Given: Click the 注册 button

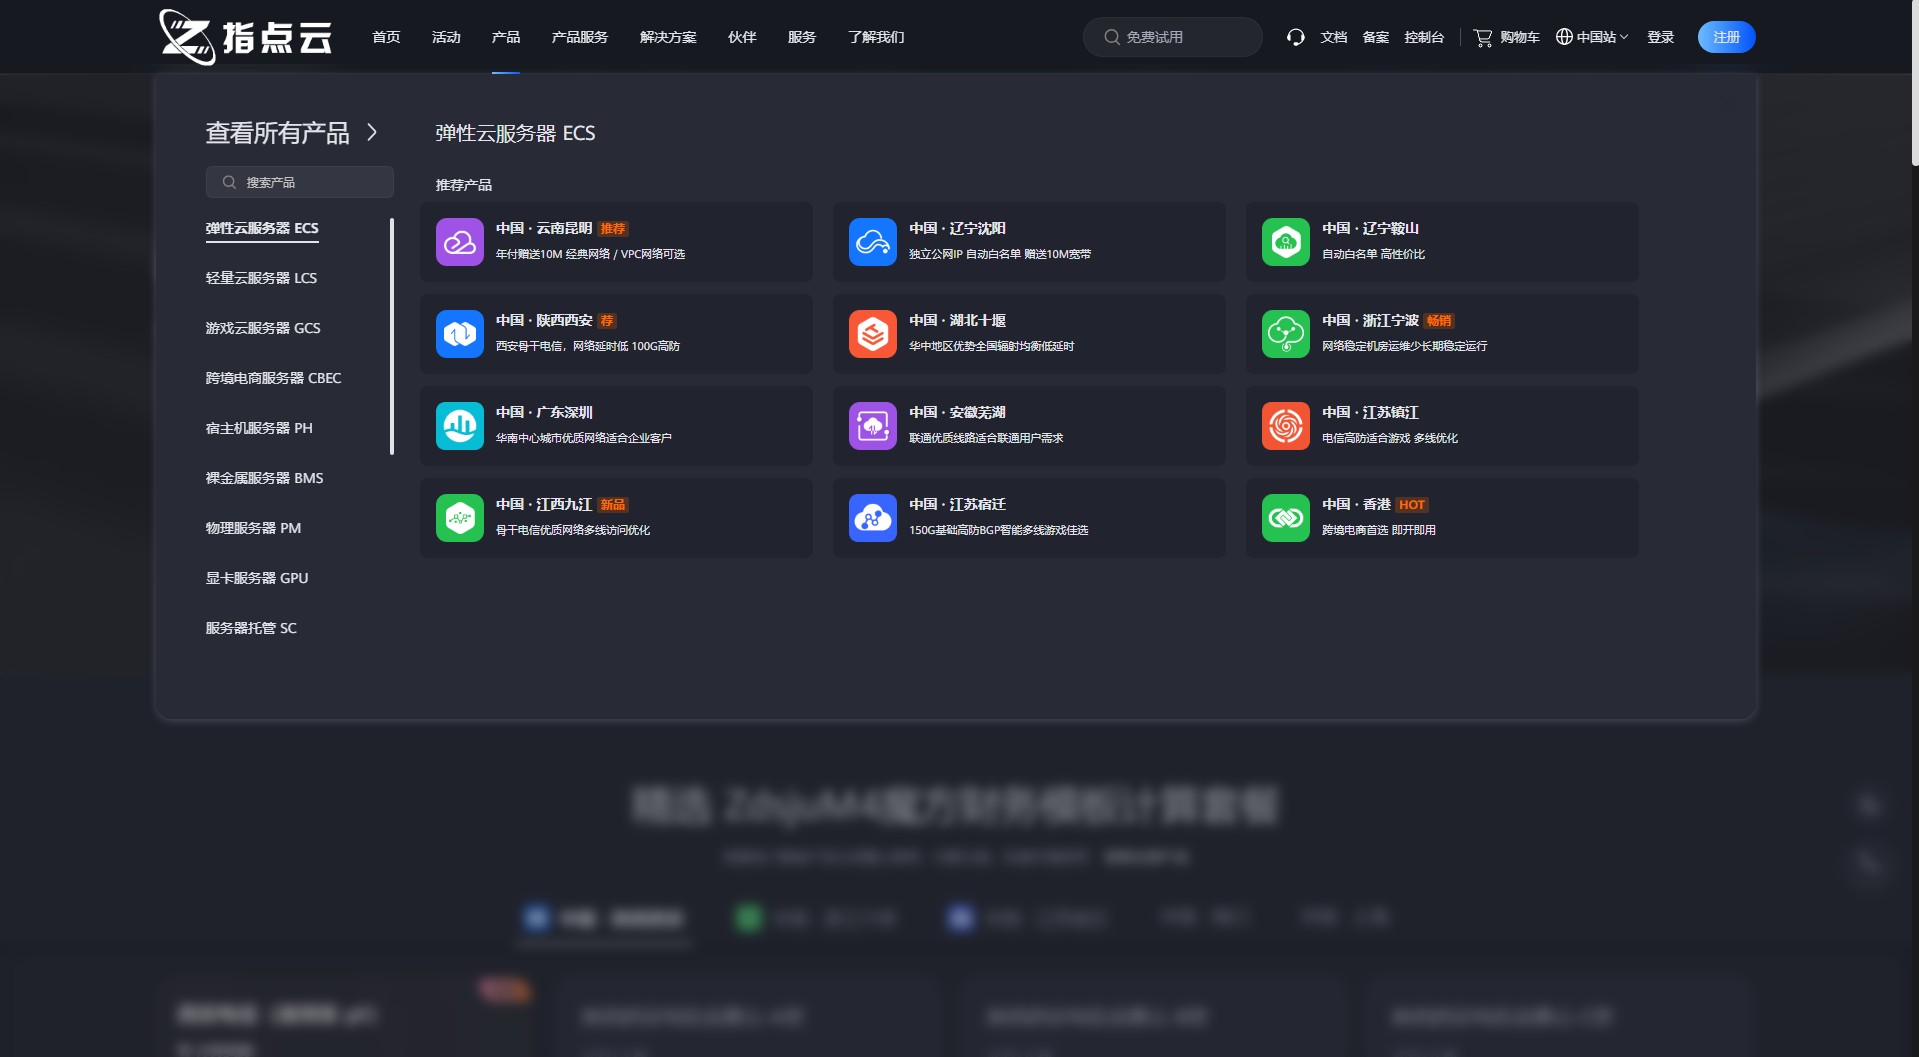Looking at the screenshot, I should (x=1726, y=37).
